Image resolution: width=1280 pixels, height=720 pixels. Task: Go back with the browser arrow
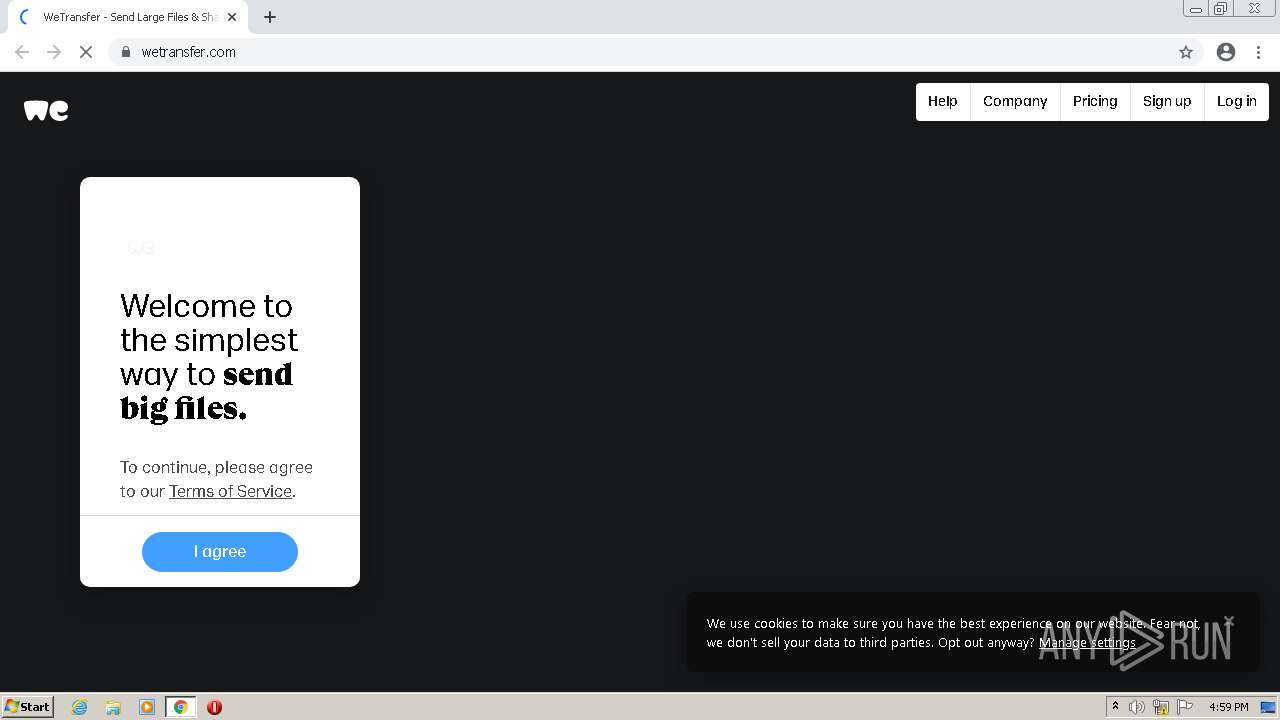click(x=22, y=52)
